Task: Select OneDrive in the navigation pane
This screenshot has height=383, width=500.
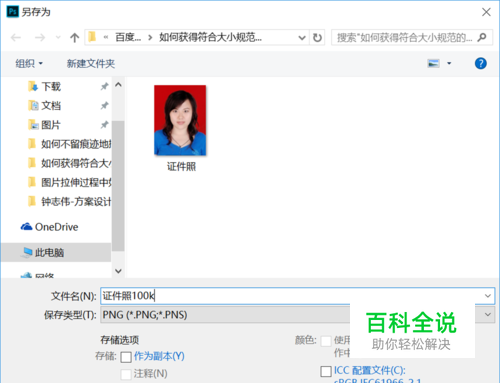Action: [x=49, y=227]
